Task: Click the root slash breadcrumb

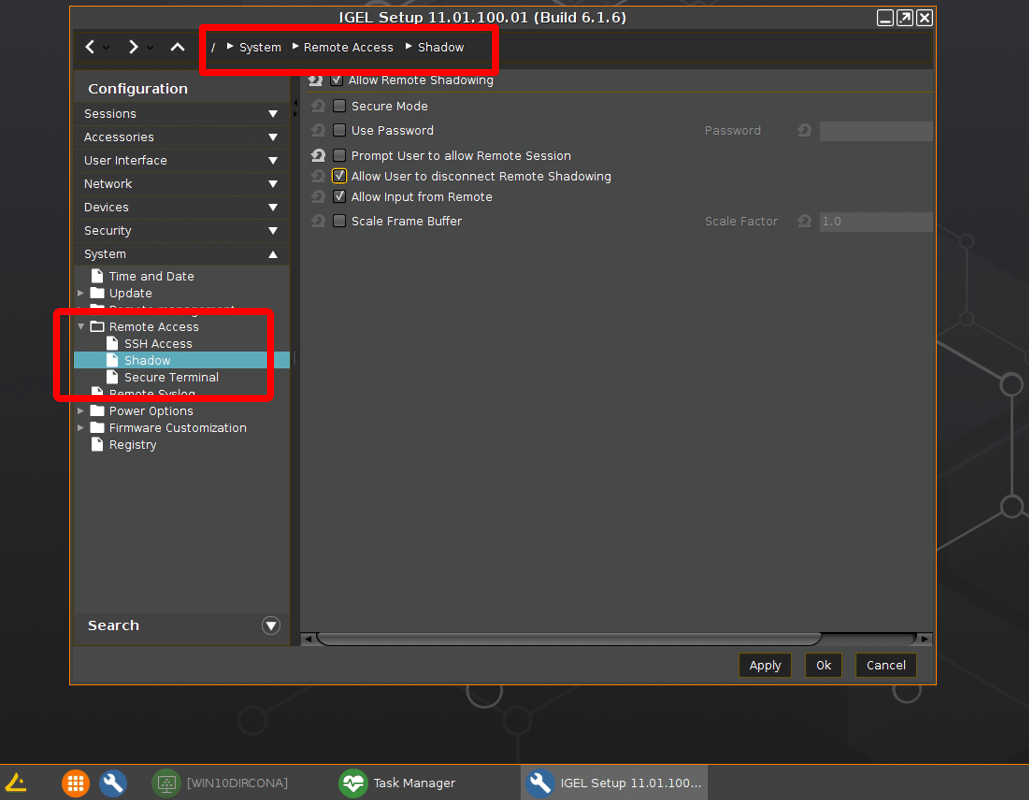Action: click(x=213, y=47)
